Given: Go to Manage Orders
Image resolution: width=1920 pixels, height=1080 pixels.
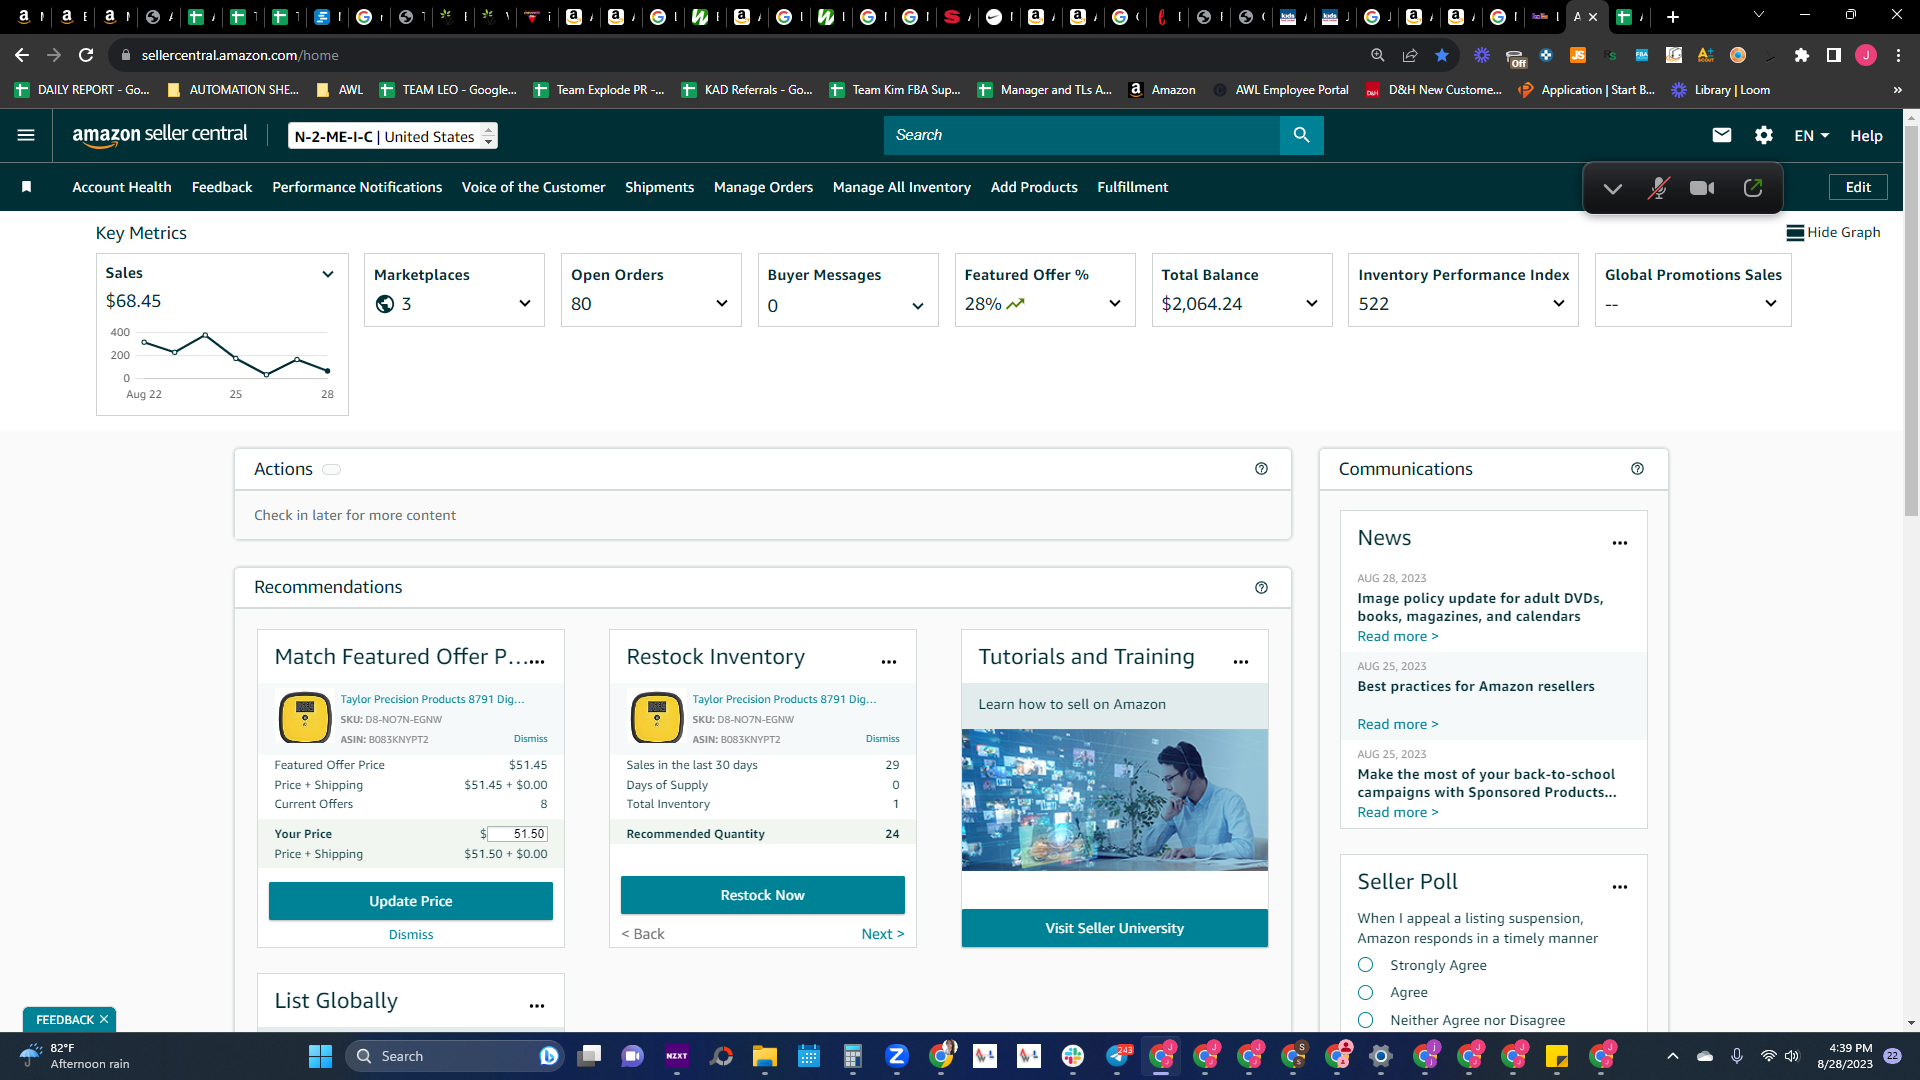Looking at the screenshot, I should (x=763, y=187).
